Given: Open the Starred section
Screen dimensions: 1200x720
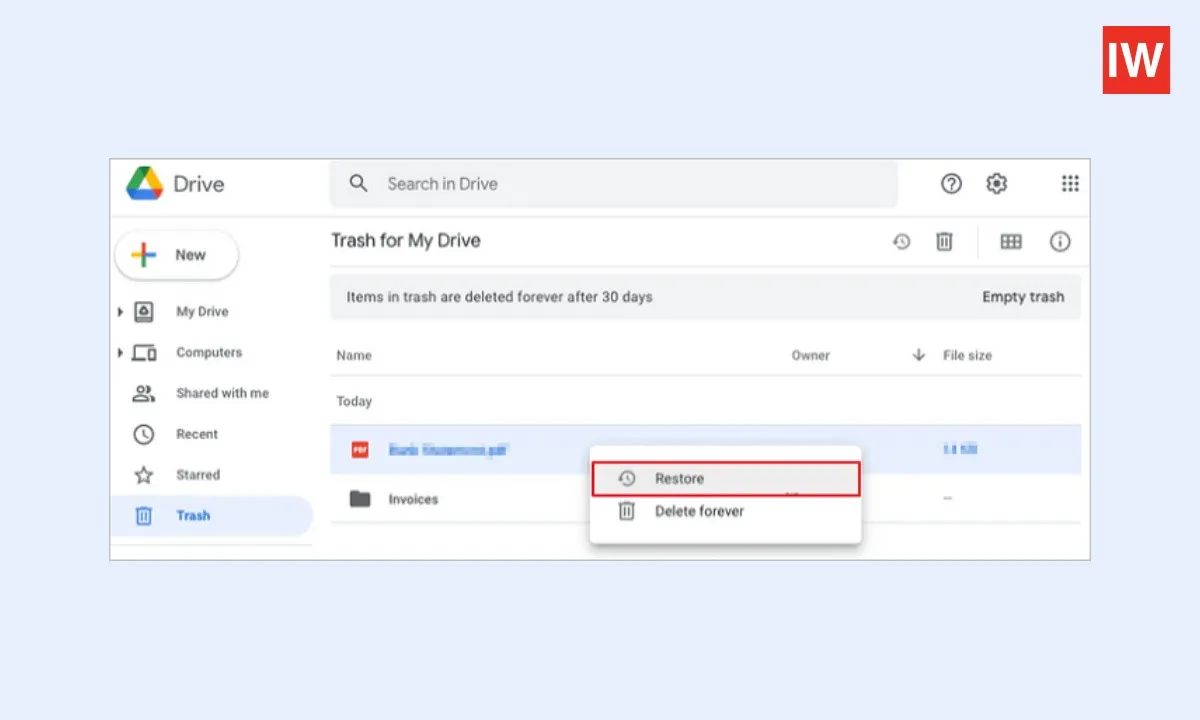Looking at the screenshot, I should (197, 474).
